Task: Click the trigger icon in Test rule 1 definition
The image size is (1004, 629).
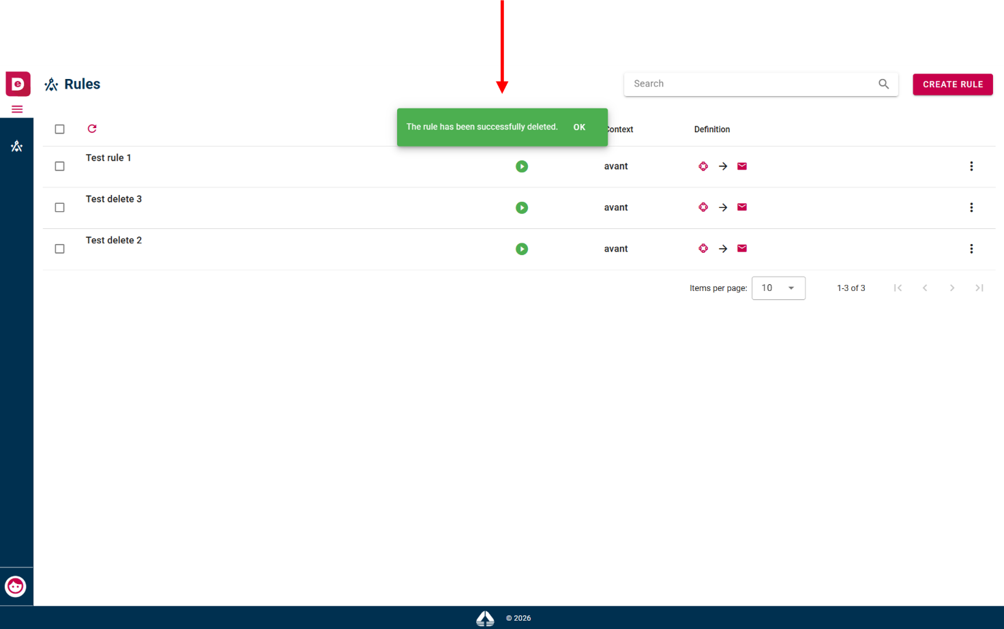Action: coord(703,167)
